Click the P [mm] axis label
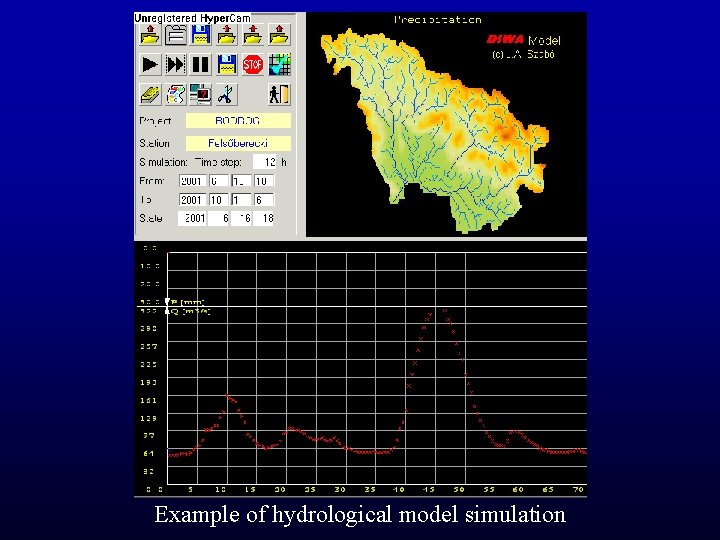 coord(187,302)
